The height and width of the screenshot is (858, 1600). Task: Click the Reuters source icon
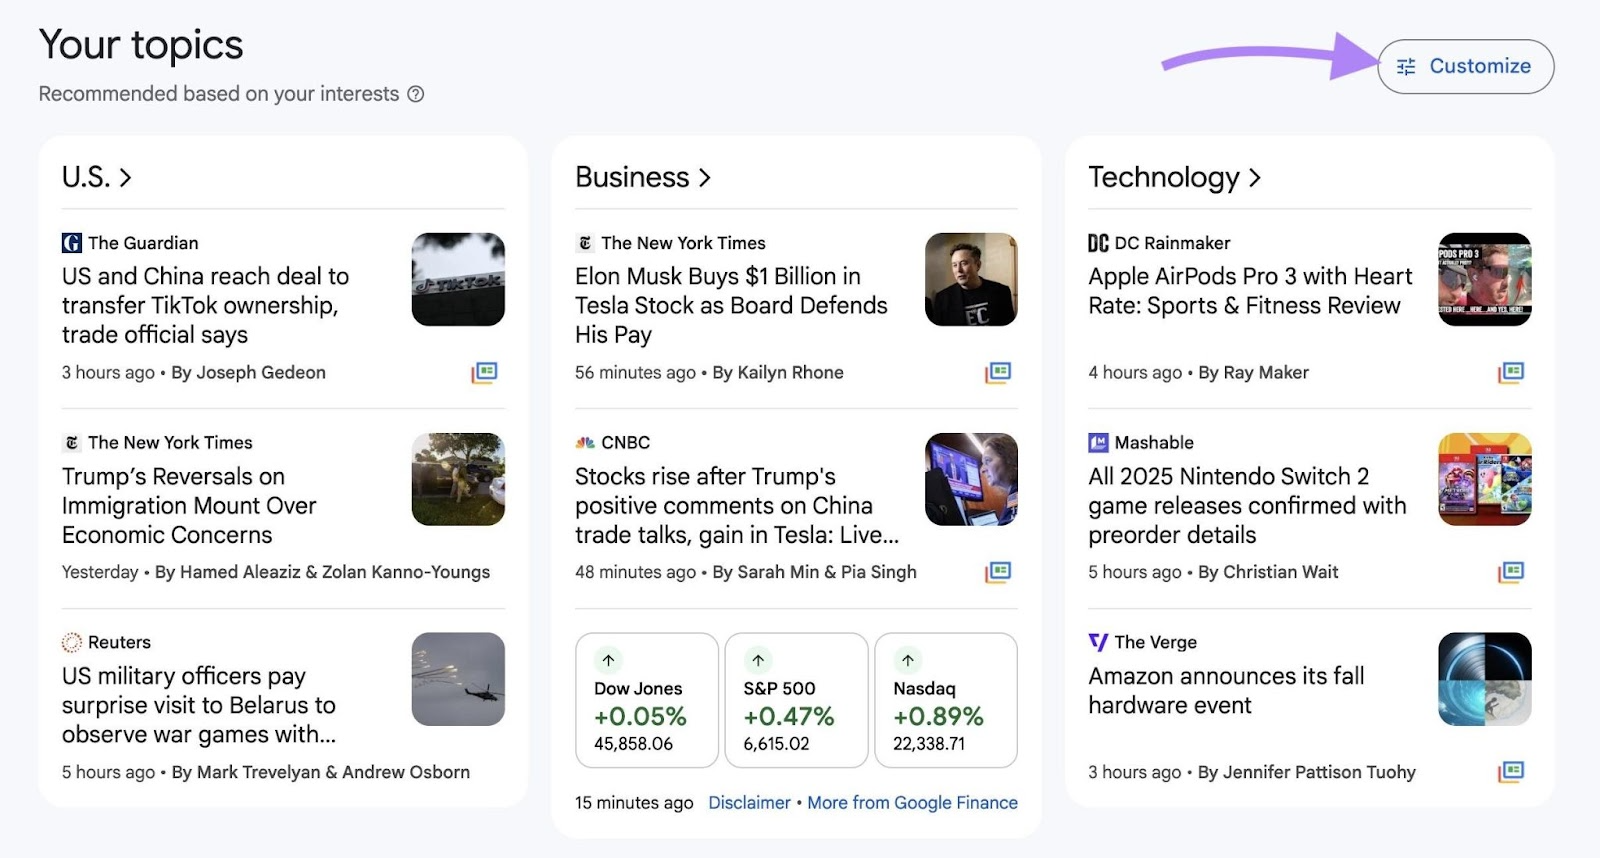point(73,642)
